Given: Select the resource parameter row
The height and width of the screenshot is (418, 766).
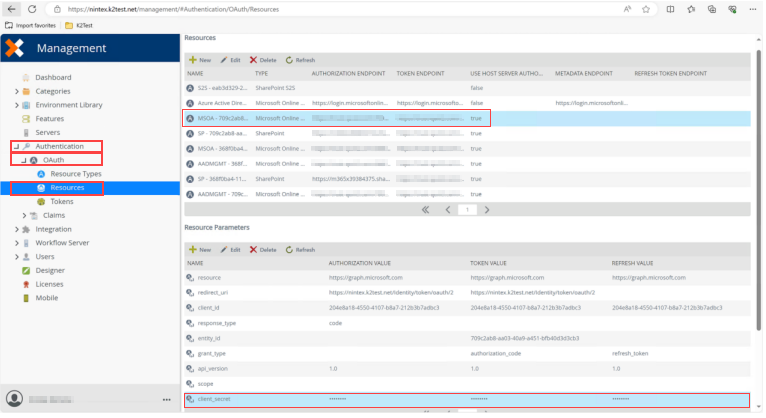Looking at the screenshot, I should point(467,277).
